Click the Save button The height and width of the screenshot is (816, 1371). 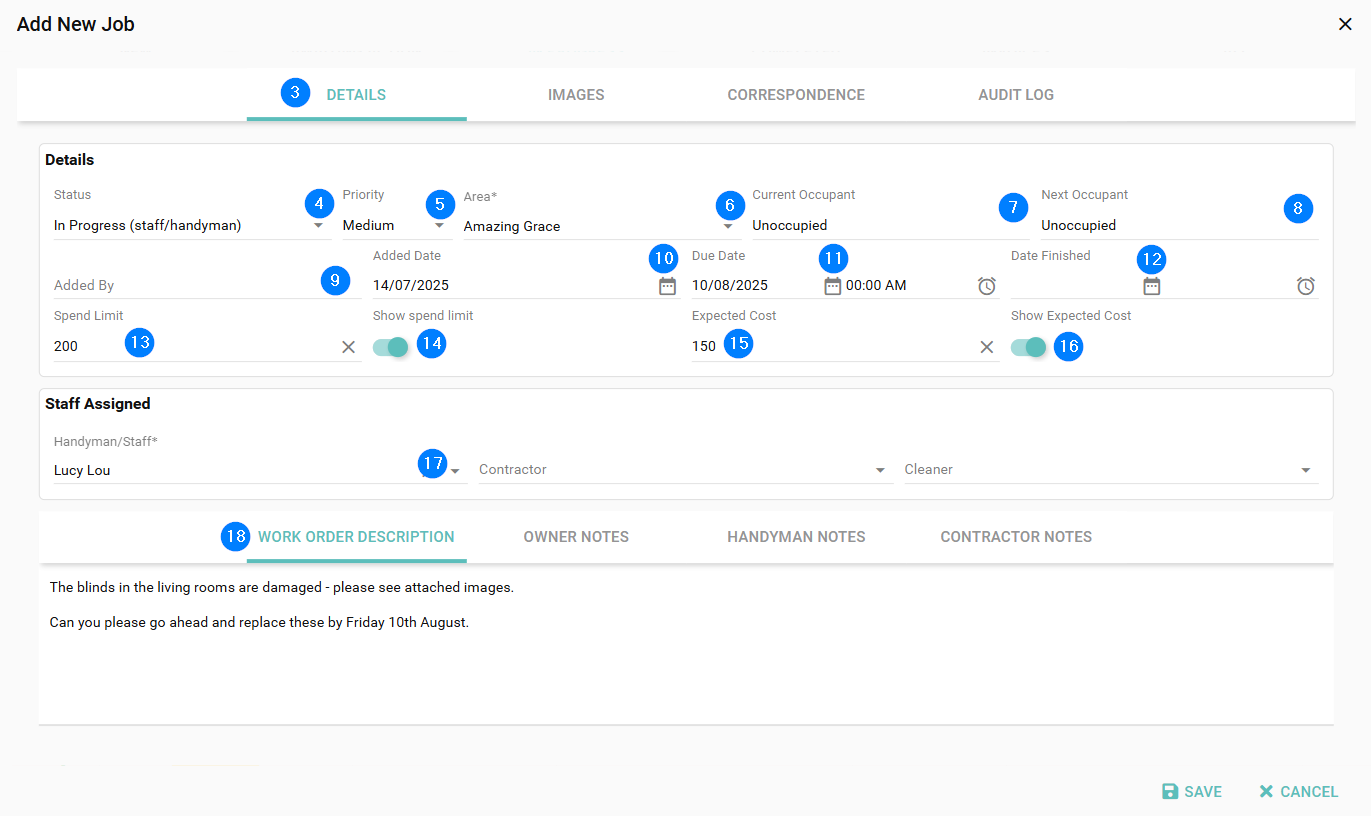[x=1192, y=792]
